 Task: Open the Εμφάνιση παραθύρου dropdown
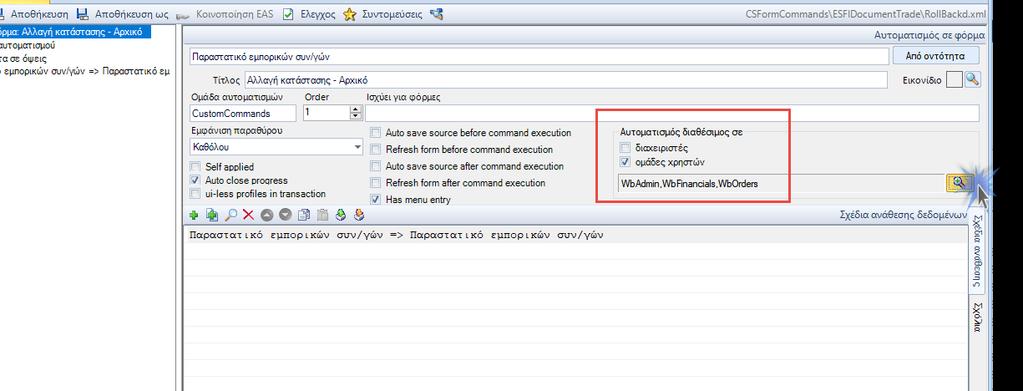point(357,148)
